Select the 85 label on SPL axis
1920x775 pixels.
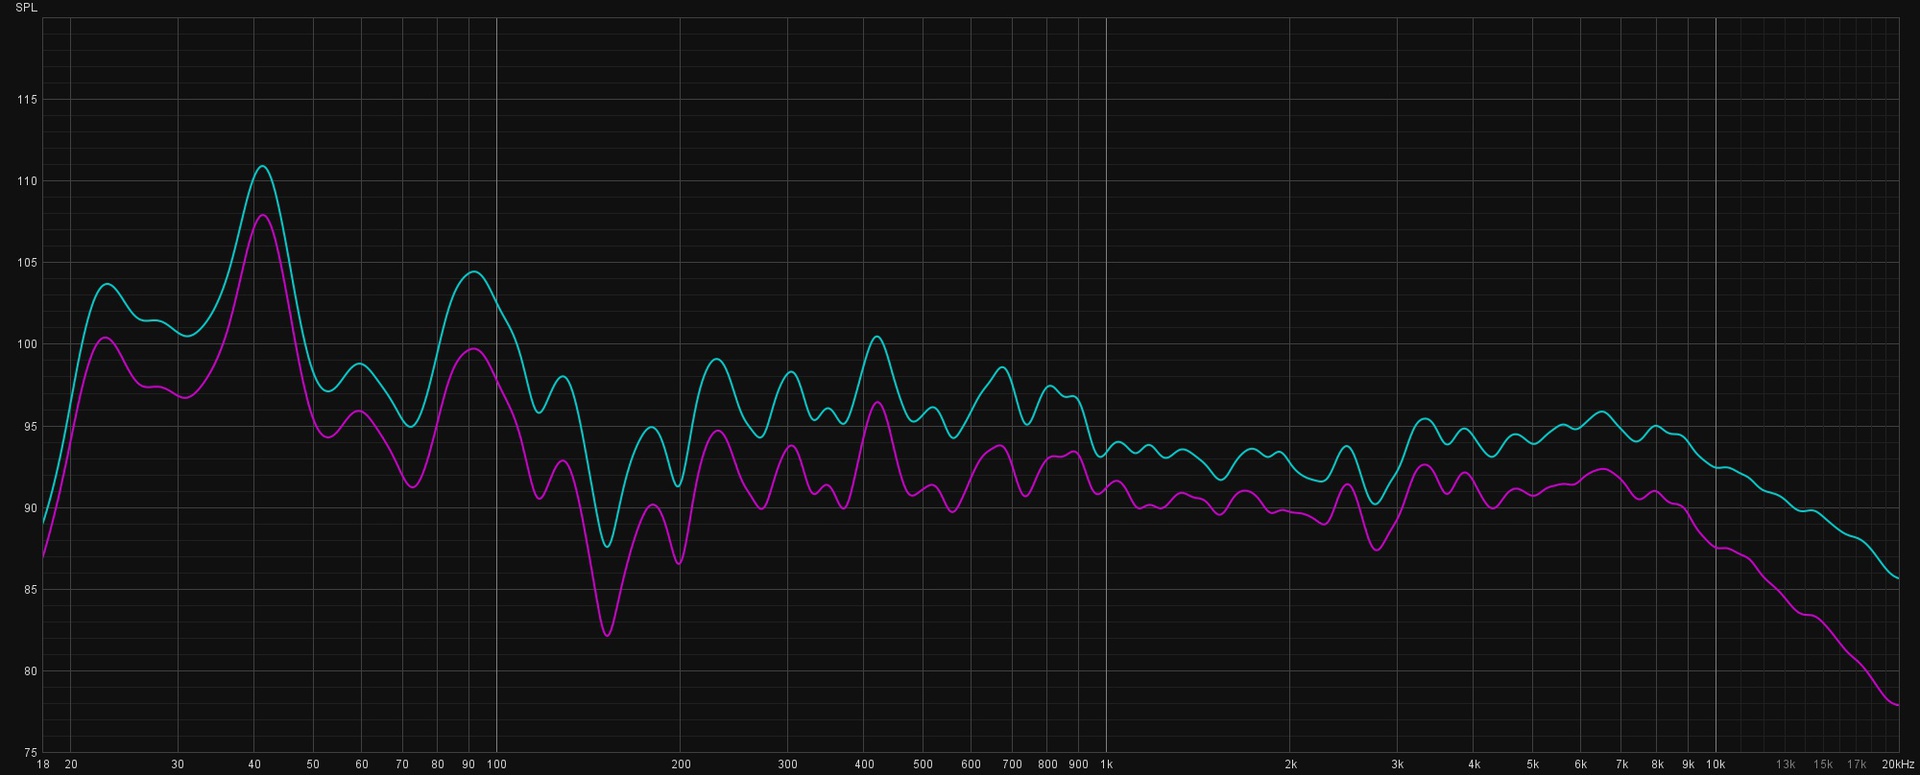pos(31,590)
